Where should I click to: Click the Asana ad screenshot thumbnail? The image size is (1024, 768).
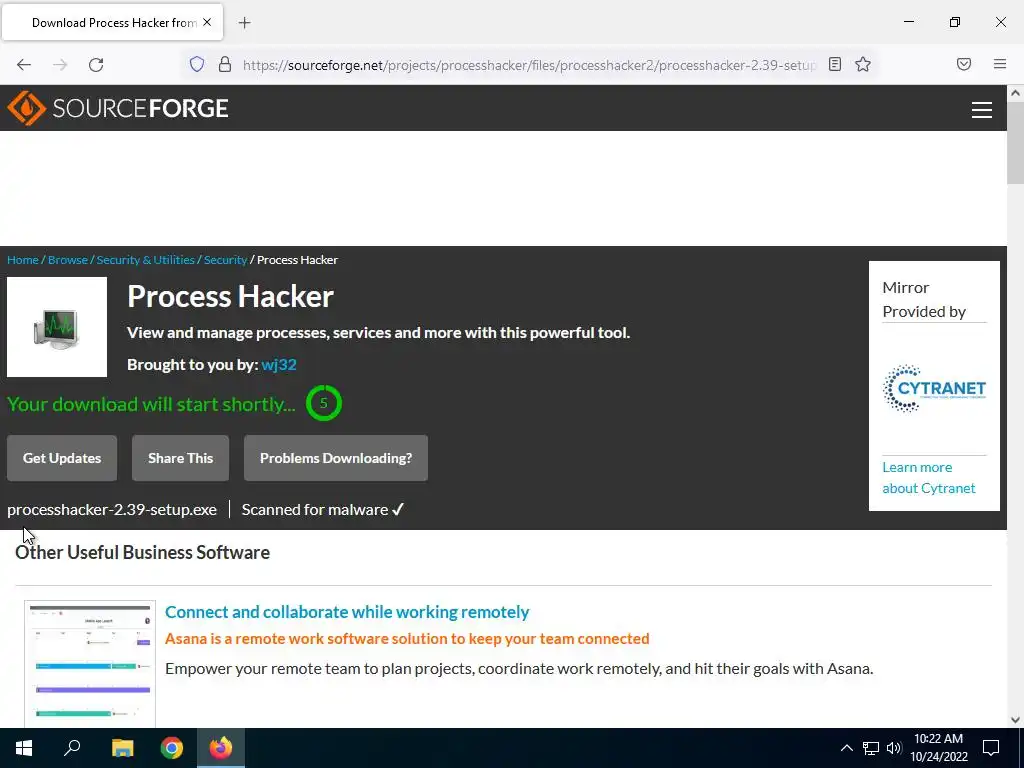[x=90, y=664]
